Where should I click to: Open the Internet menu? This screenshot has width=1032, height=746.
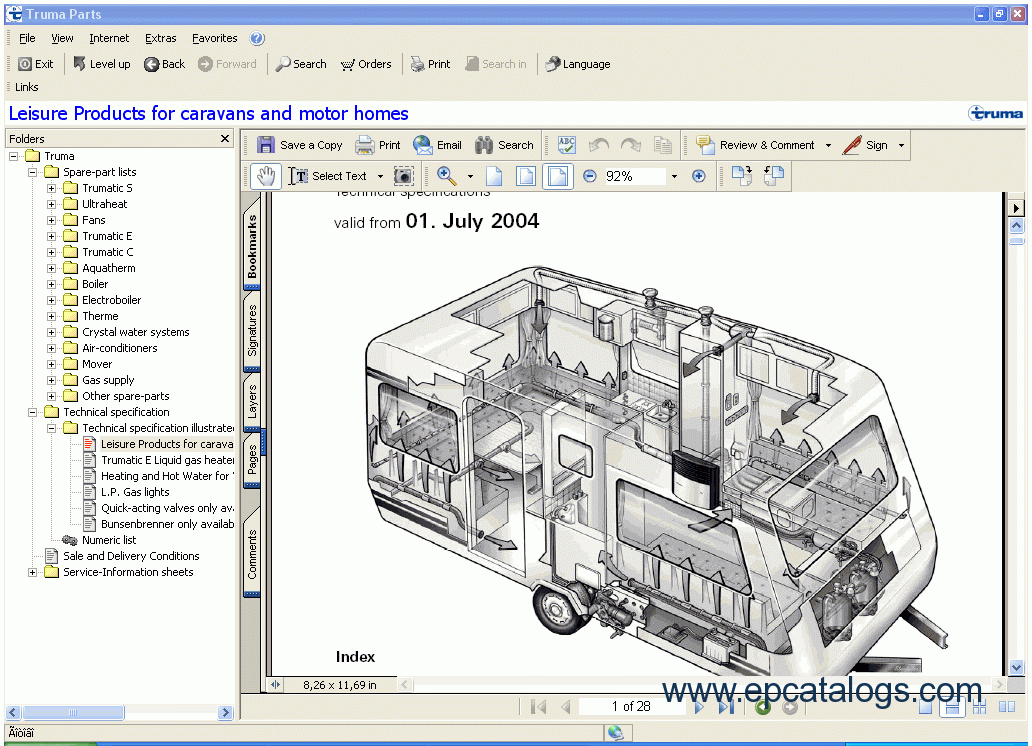pos(109,38)
